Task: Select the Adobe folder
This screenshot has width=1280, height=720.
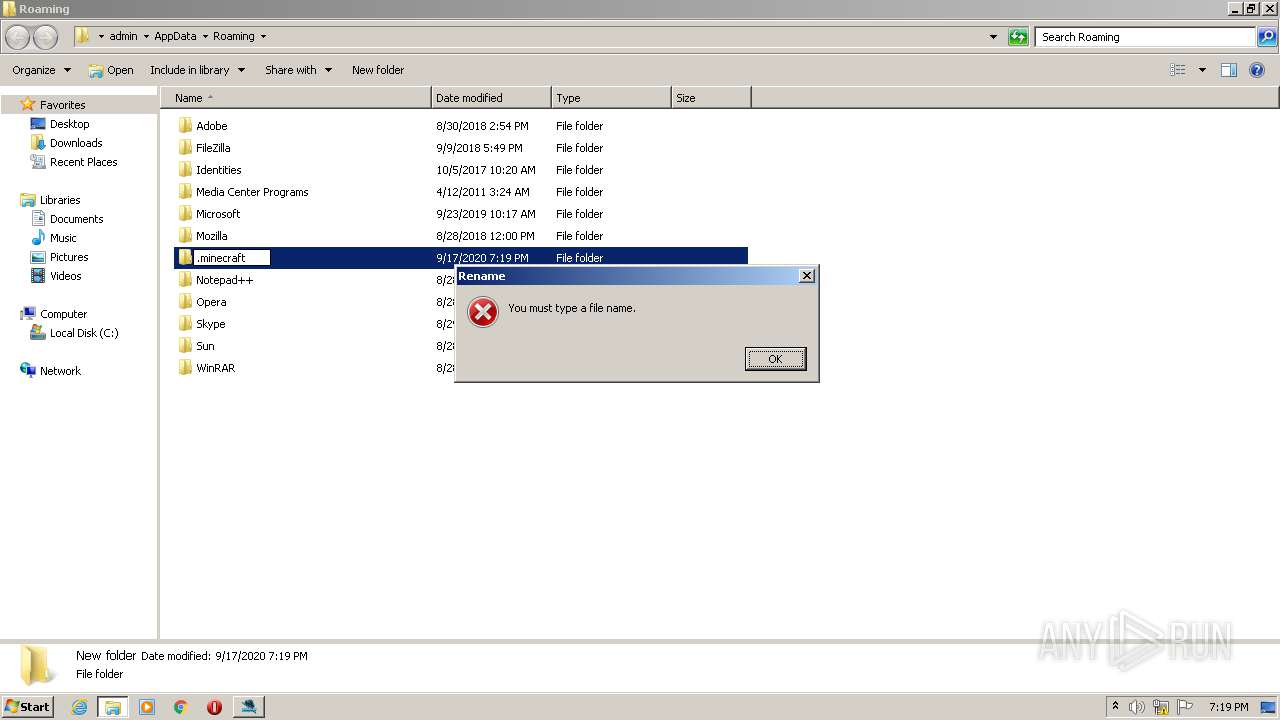Action: pyautogui.click(x=212, y=126)
